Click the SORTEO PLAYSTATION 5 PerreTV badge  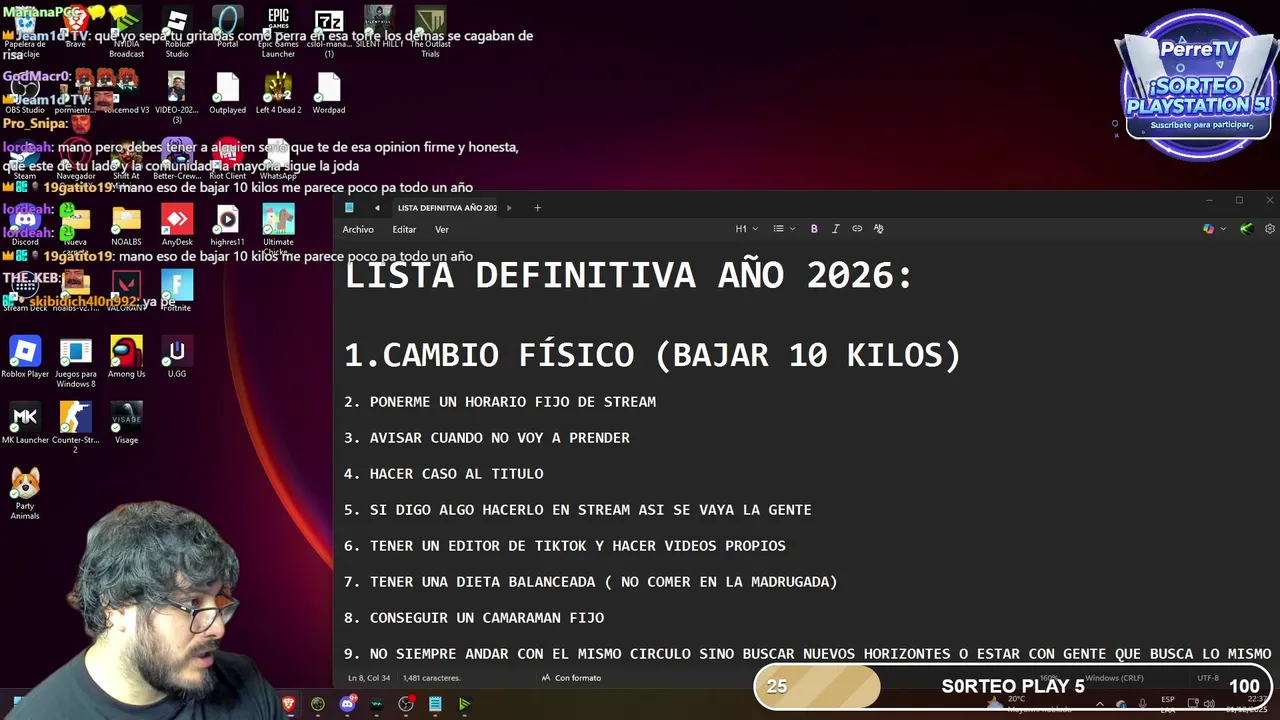(x=1198, y=85)
